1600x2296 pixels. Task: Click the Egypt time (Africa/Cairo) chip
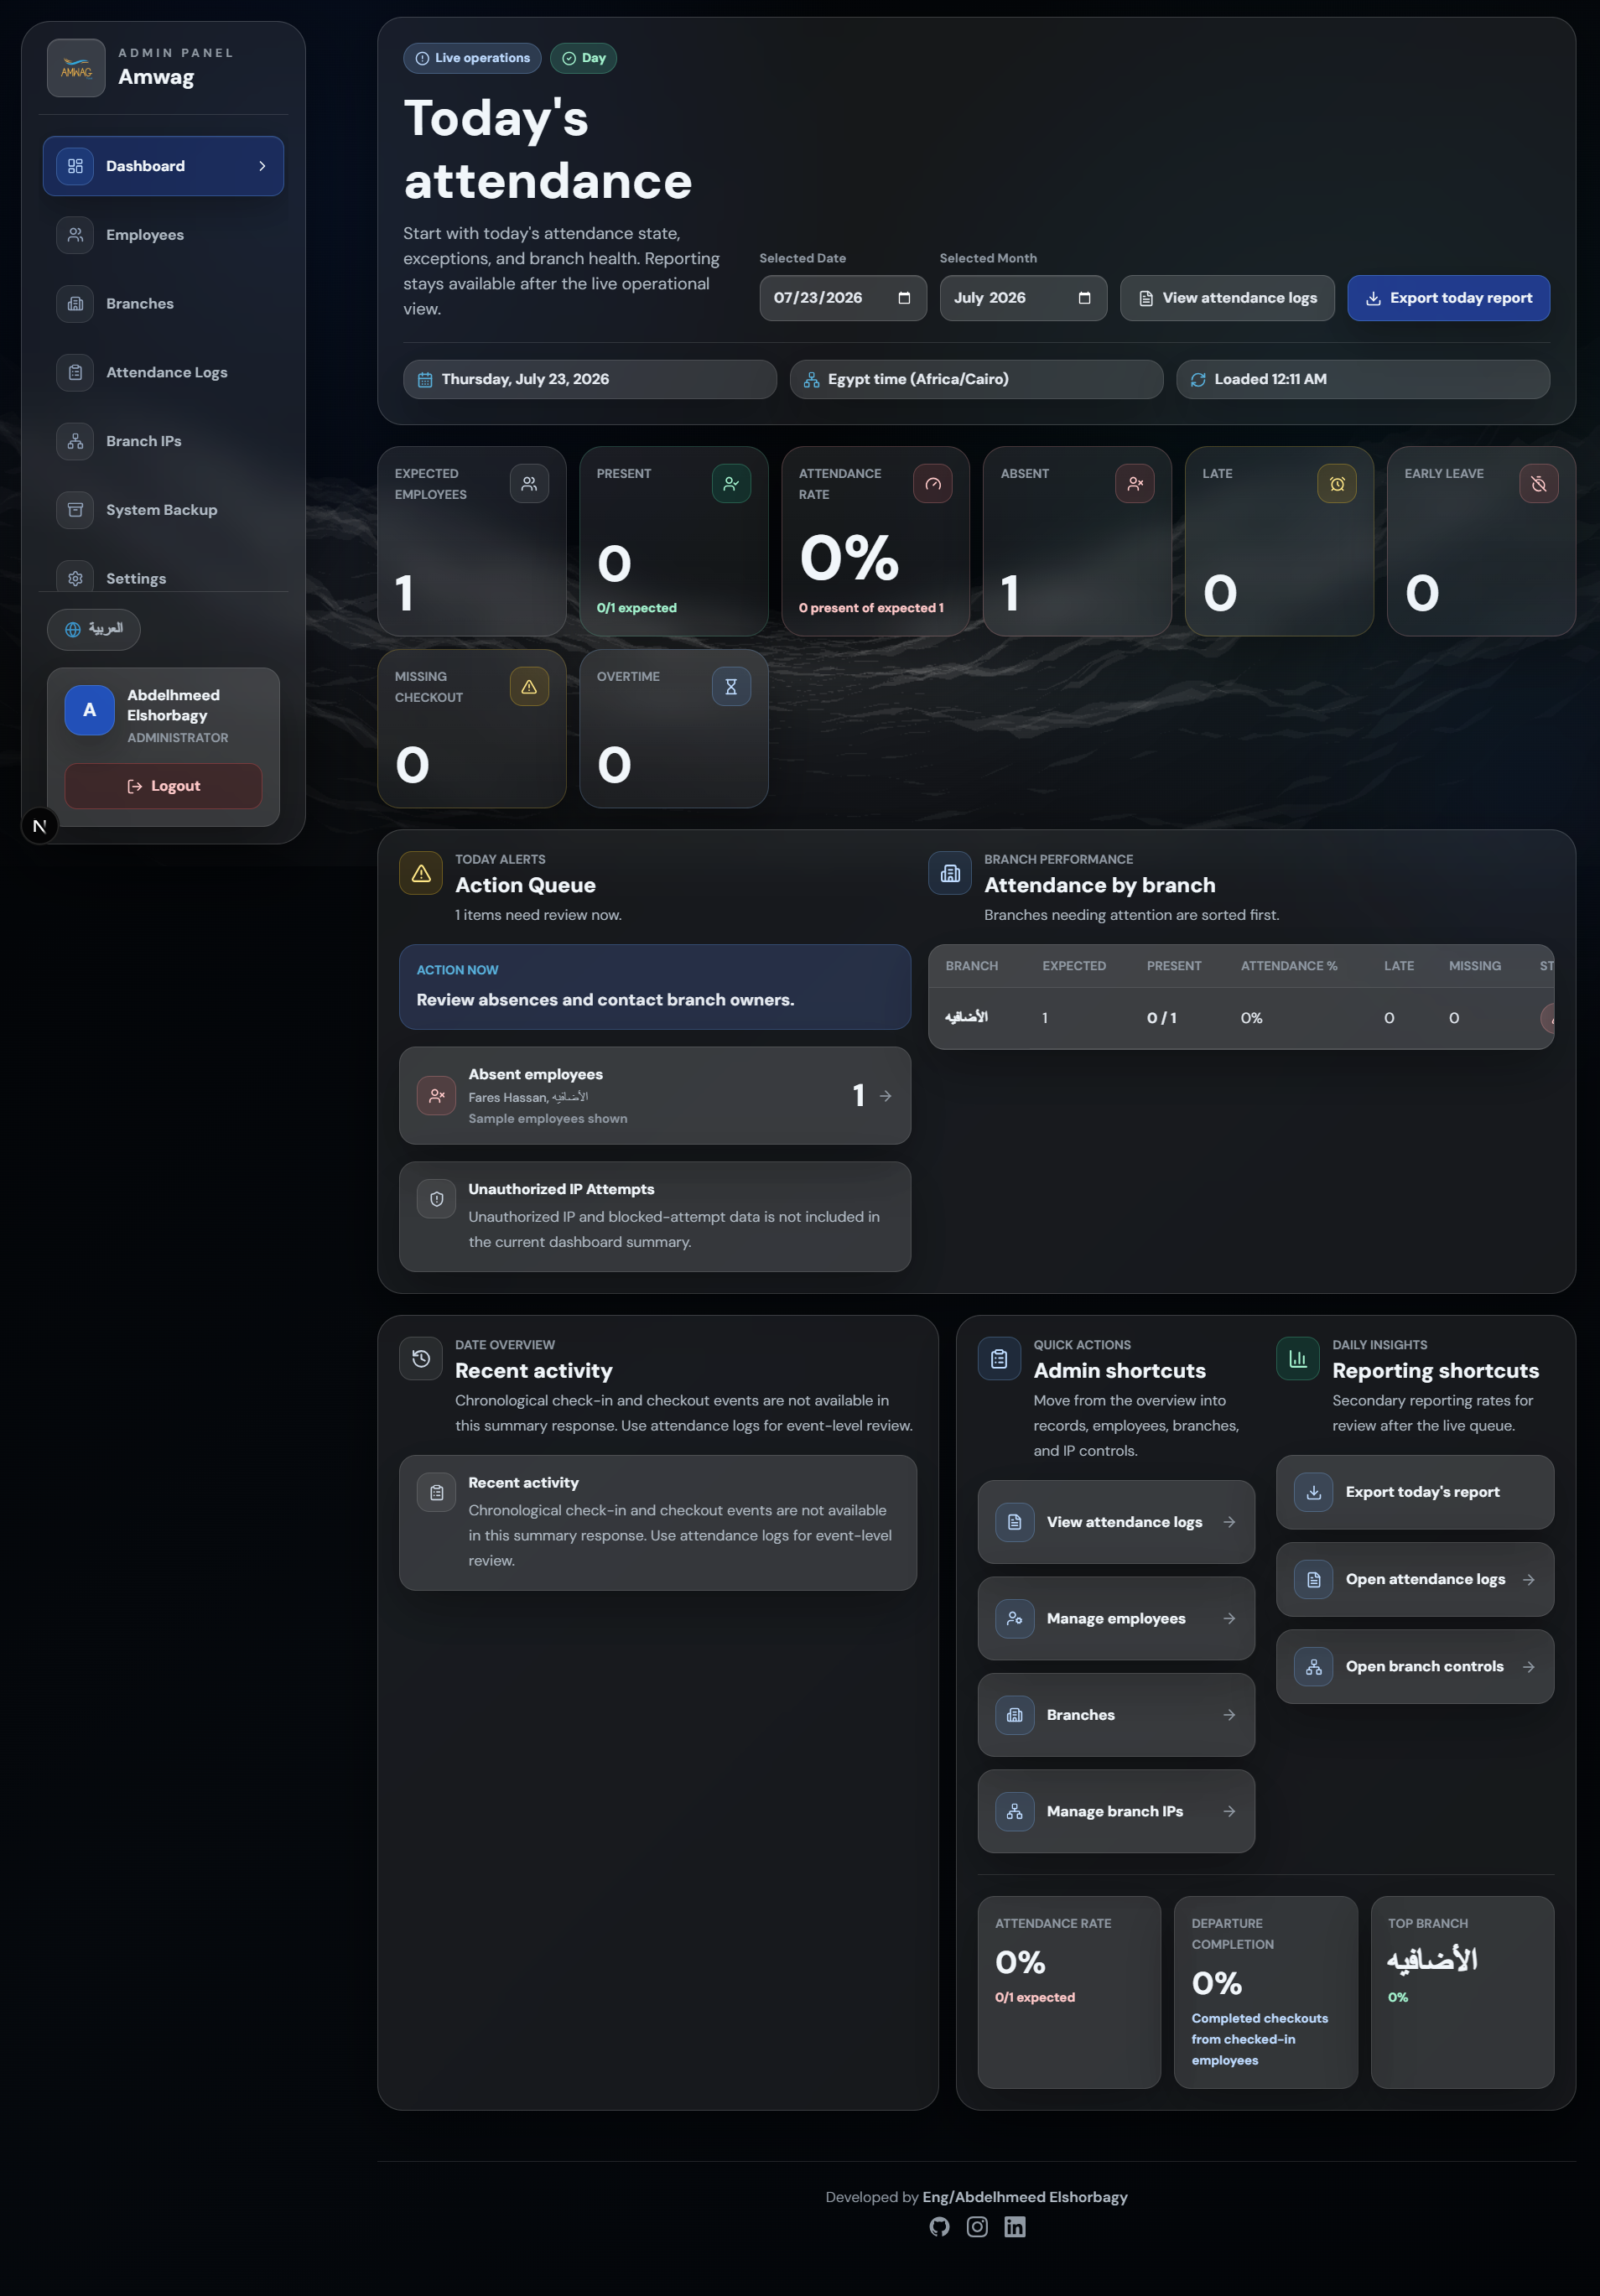tap(976, 380)
